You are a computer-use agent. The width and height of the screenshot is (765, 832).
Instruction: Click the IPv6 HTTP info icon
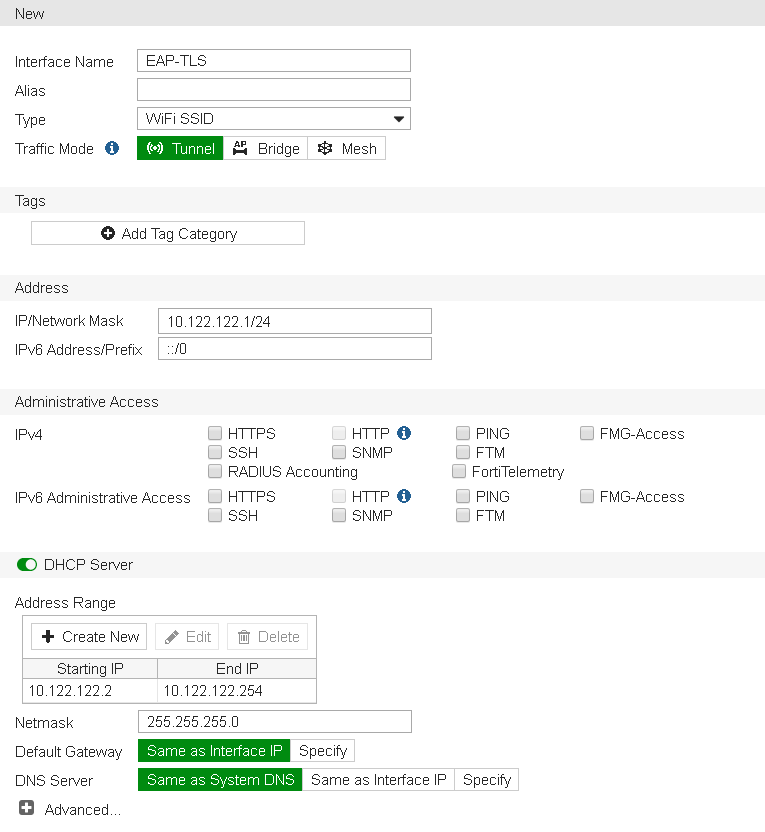click(404, 496)
